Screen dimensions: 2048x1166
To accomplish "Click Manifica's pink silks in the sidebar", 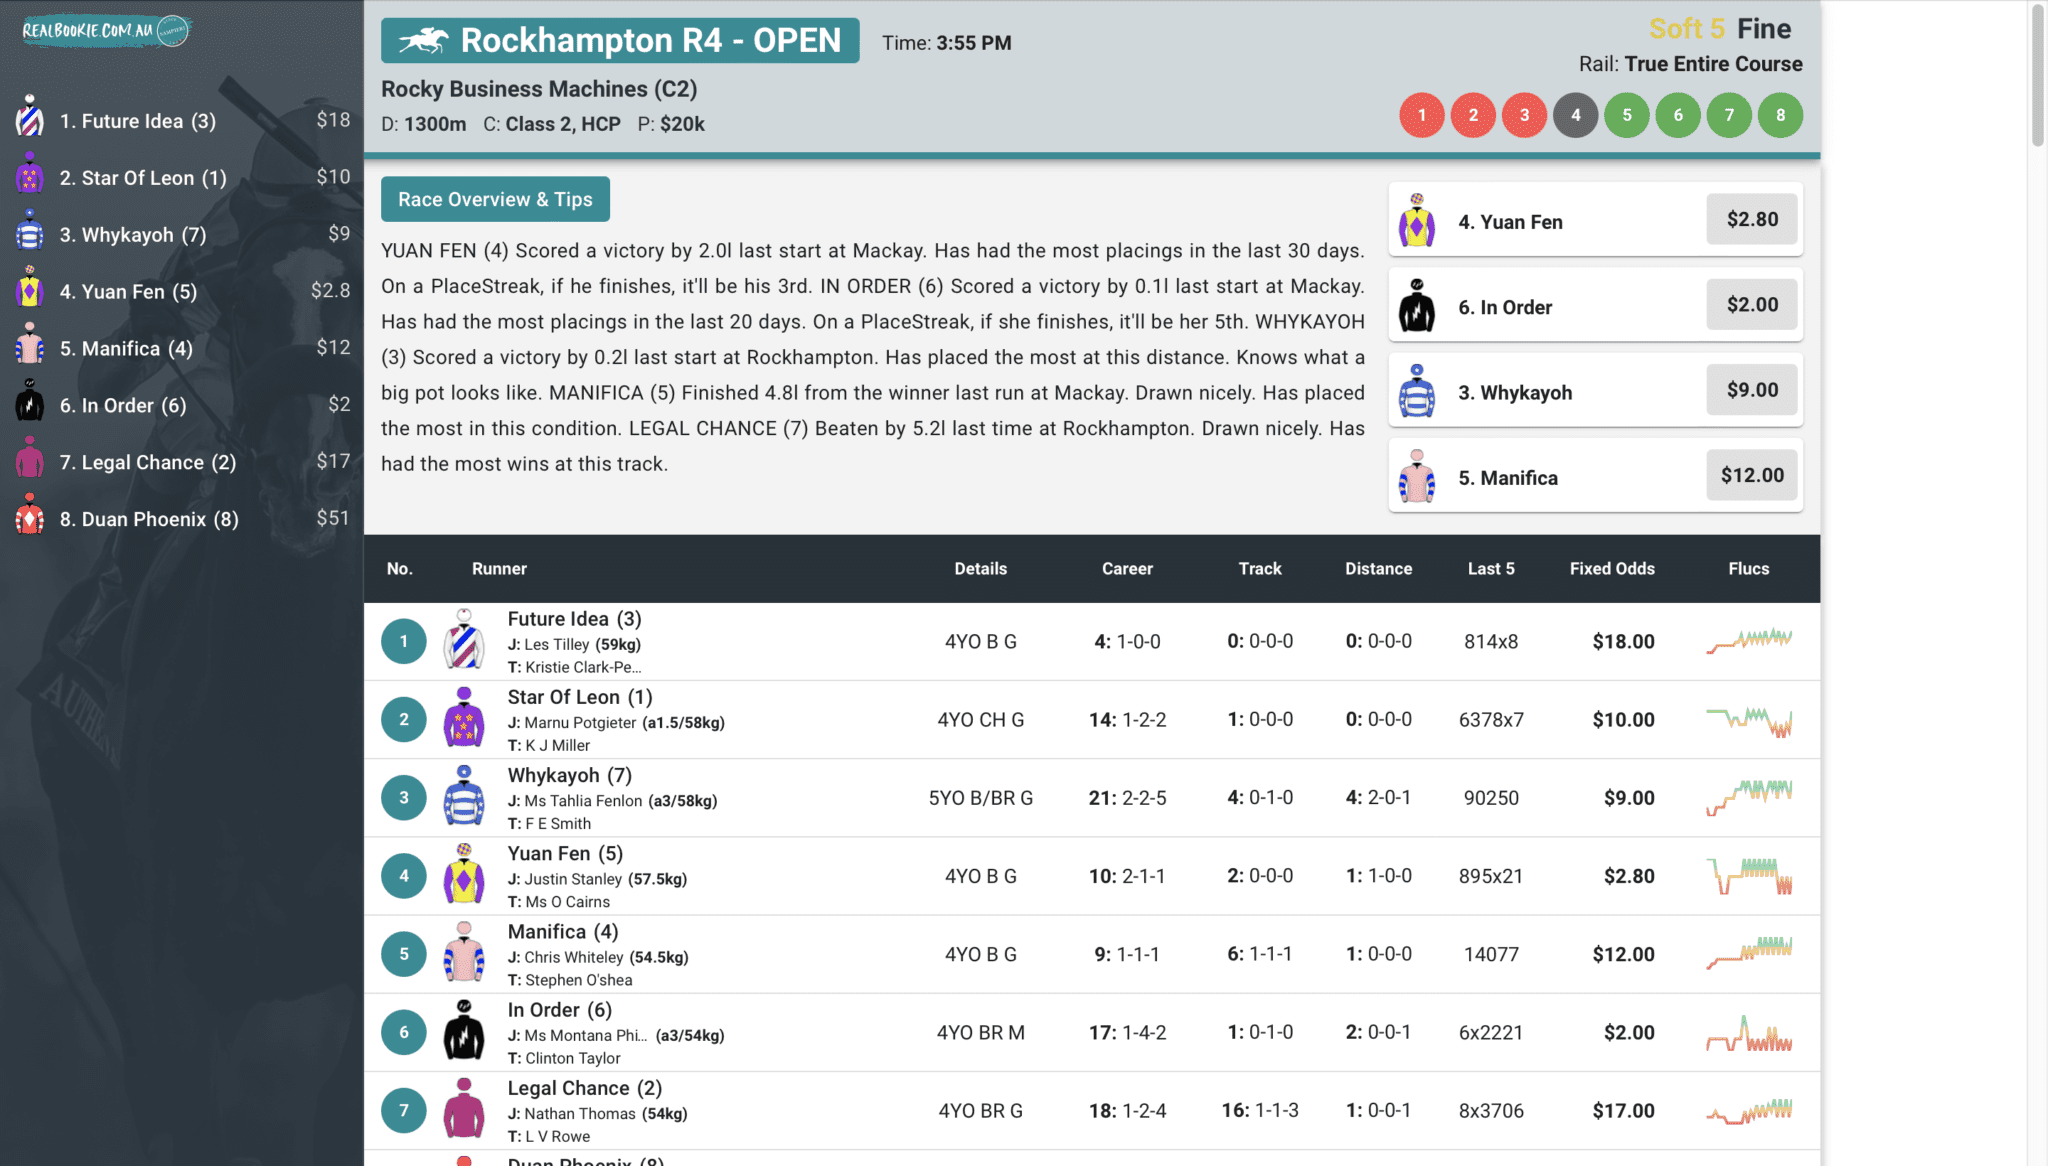I will [x=30, y=345].
